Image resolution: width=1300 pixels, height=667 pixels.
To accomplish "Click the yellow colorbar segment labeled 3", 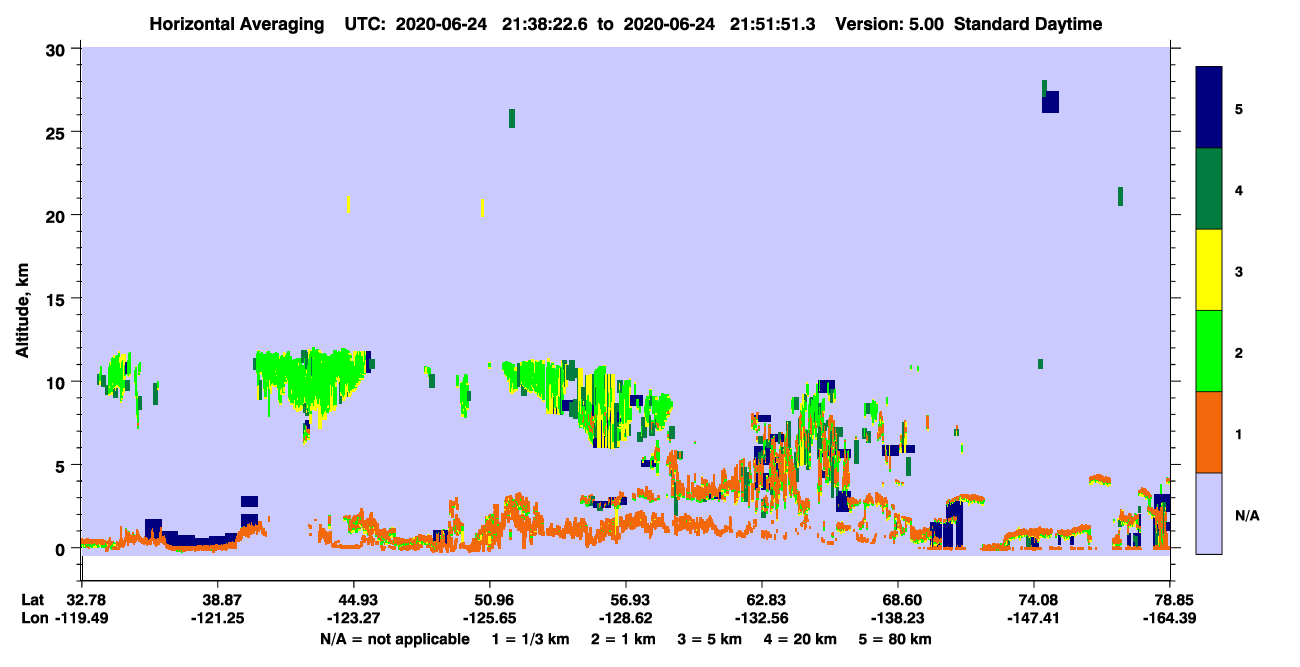I will pyautogui.click(x=1209, y=270).
